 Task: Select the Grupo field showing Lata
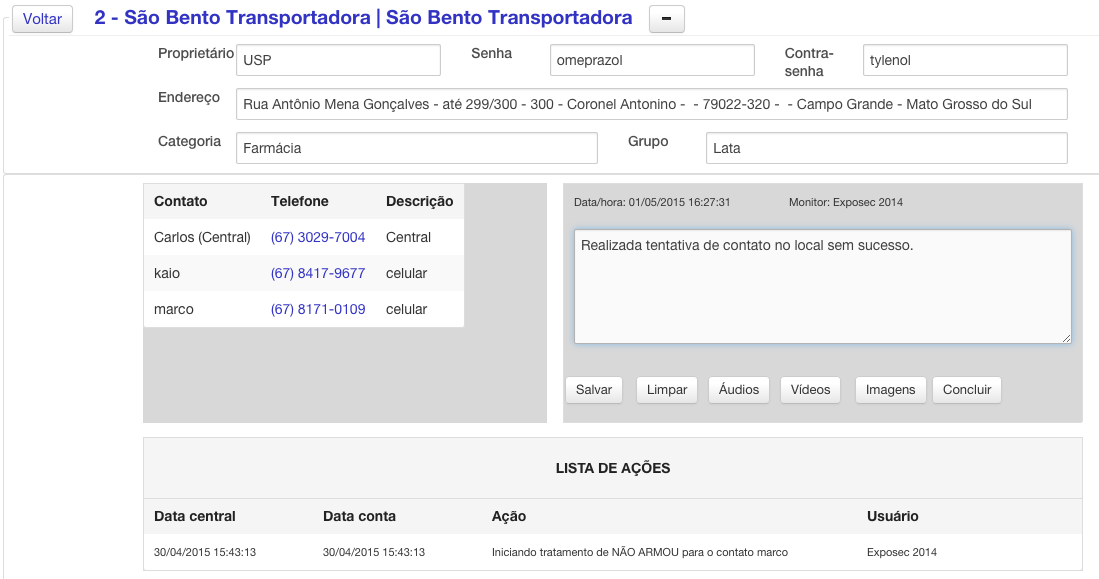click(x=887, y=148)
